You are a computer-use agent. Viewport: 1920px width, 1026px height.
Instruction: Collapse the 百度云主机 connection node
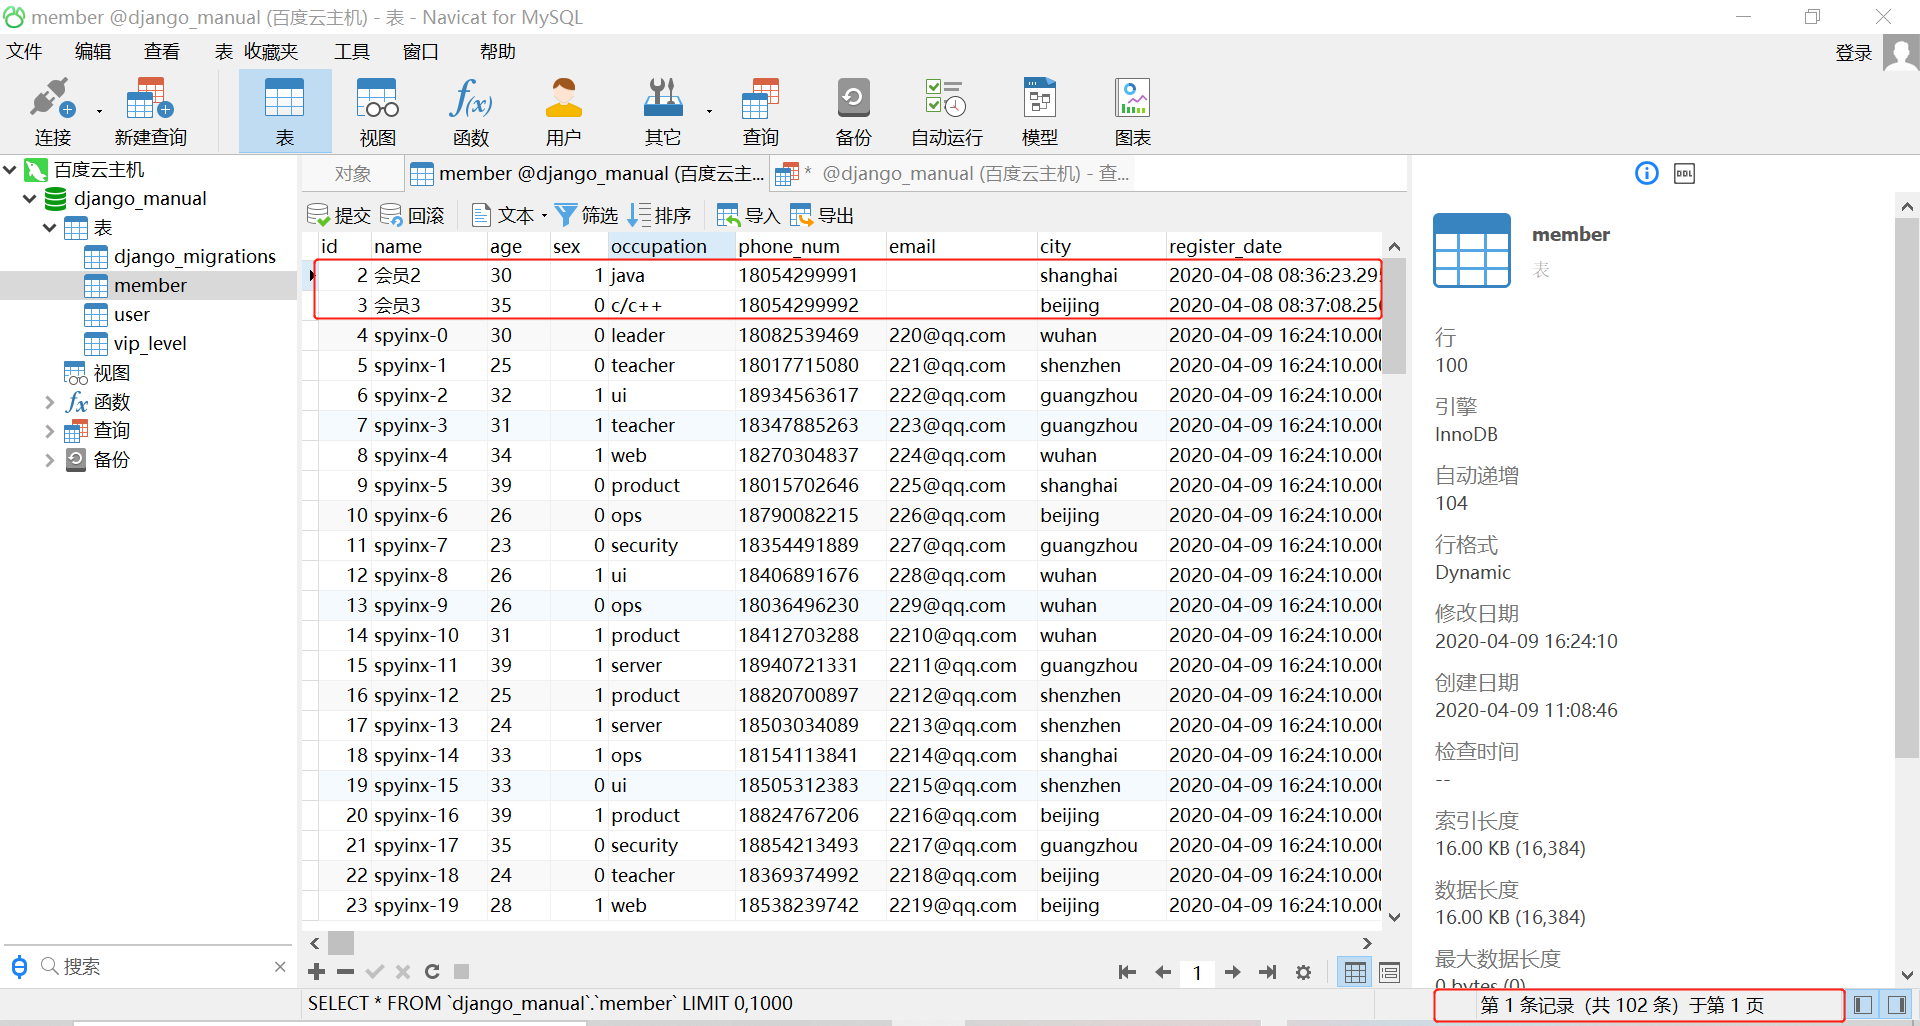(10, 170)
